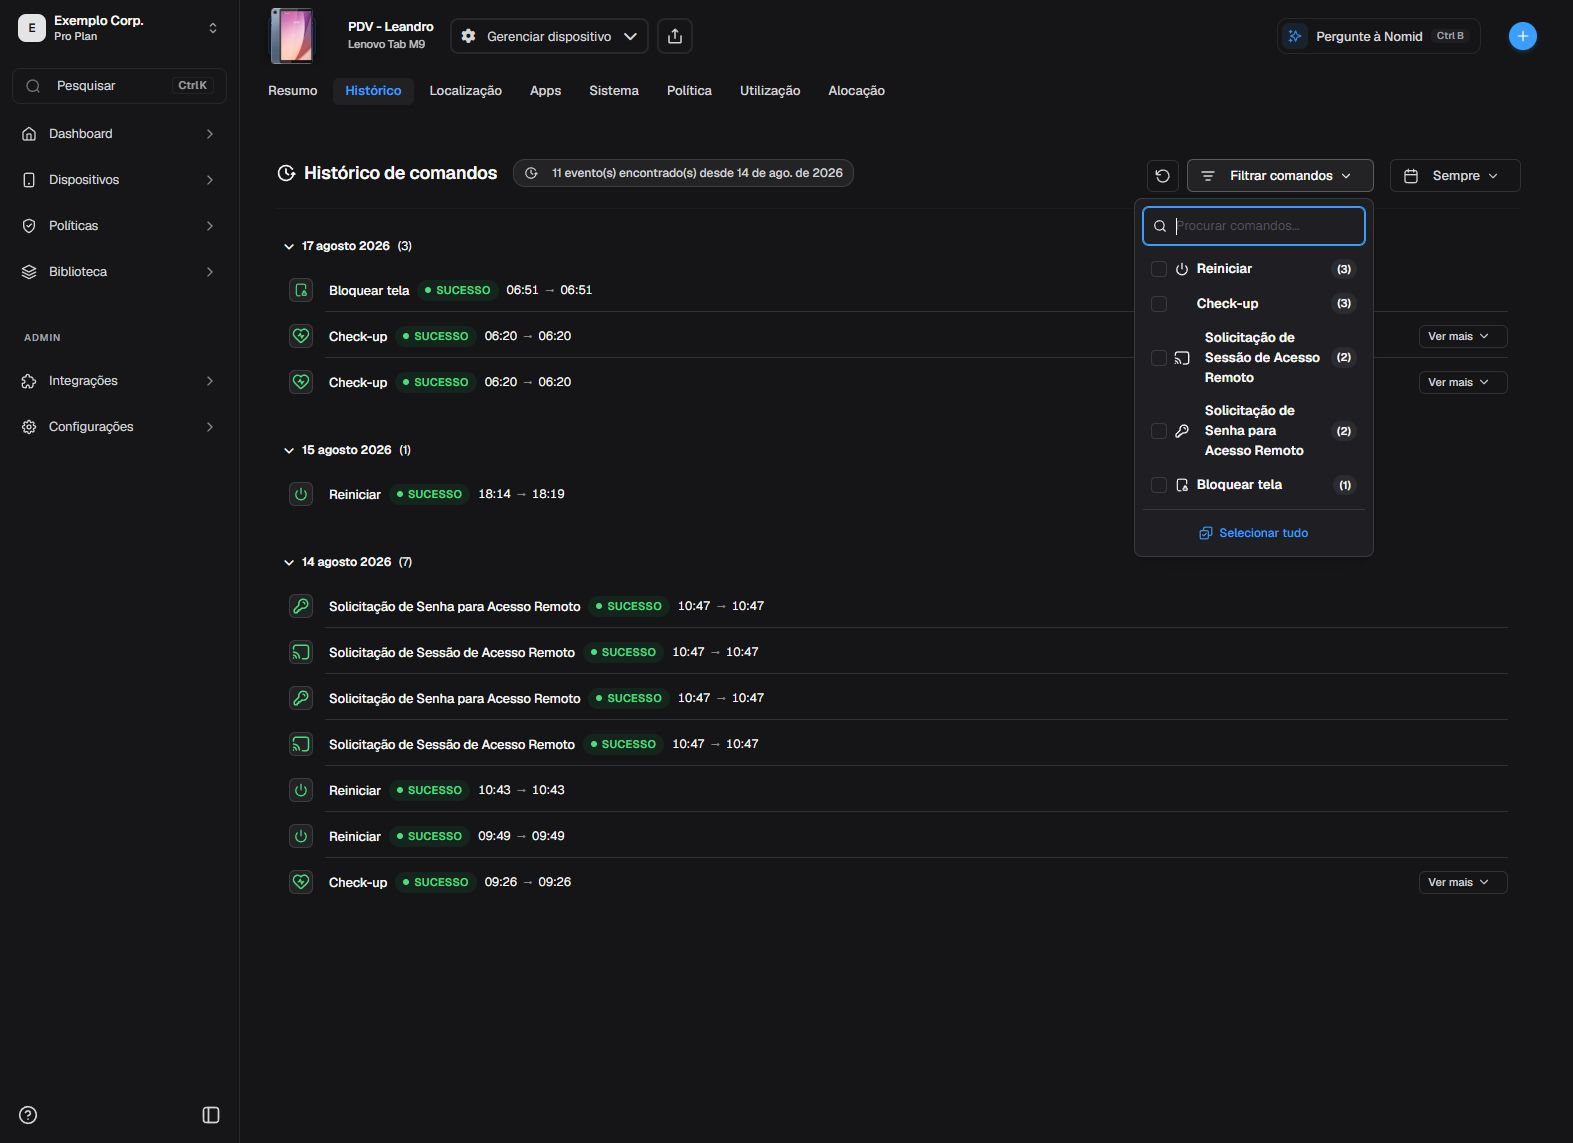The image size is (1573, 1143).
Task: Click the Dispositivos device icon in sidebar
Action: point(29,180)
